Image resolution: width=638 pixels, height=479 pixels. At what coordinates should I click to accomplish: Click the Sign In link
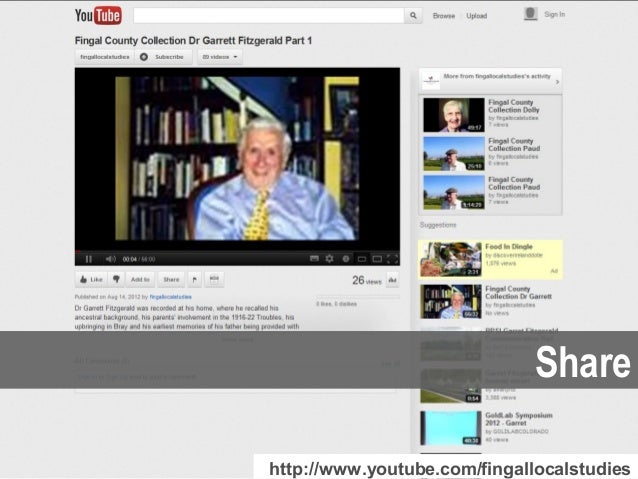click(x=555, y=14)
